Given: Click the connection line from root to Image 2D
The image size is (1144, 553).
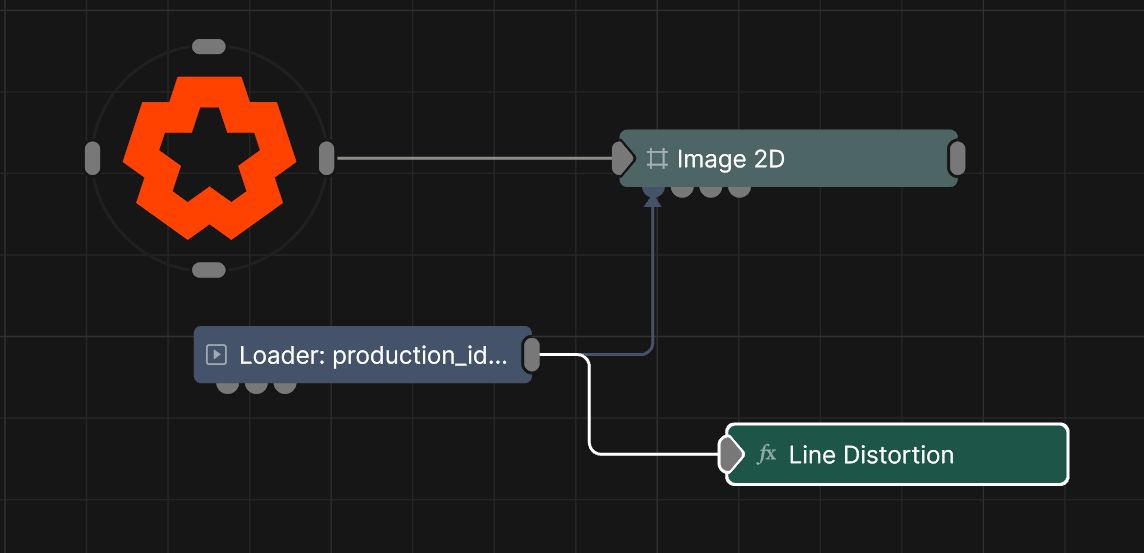Looking at the screenshot, I should coord(474,158).
